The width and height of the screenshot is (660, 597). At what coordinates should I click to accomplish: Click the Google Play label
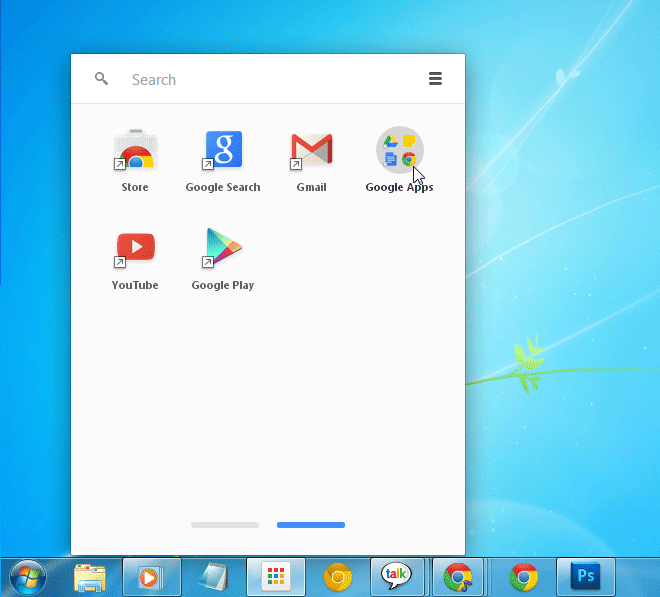[223, 285]
